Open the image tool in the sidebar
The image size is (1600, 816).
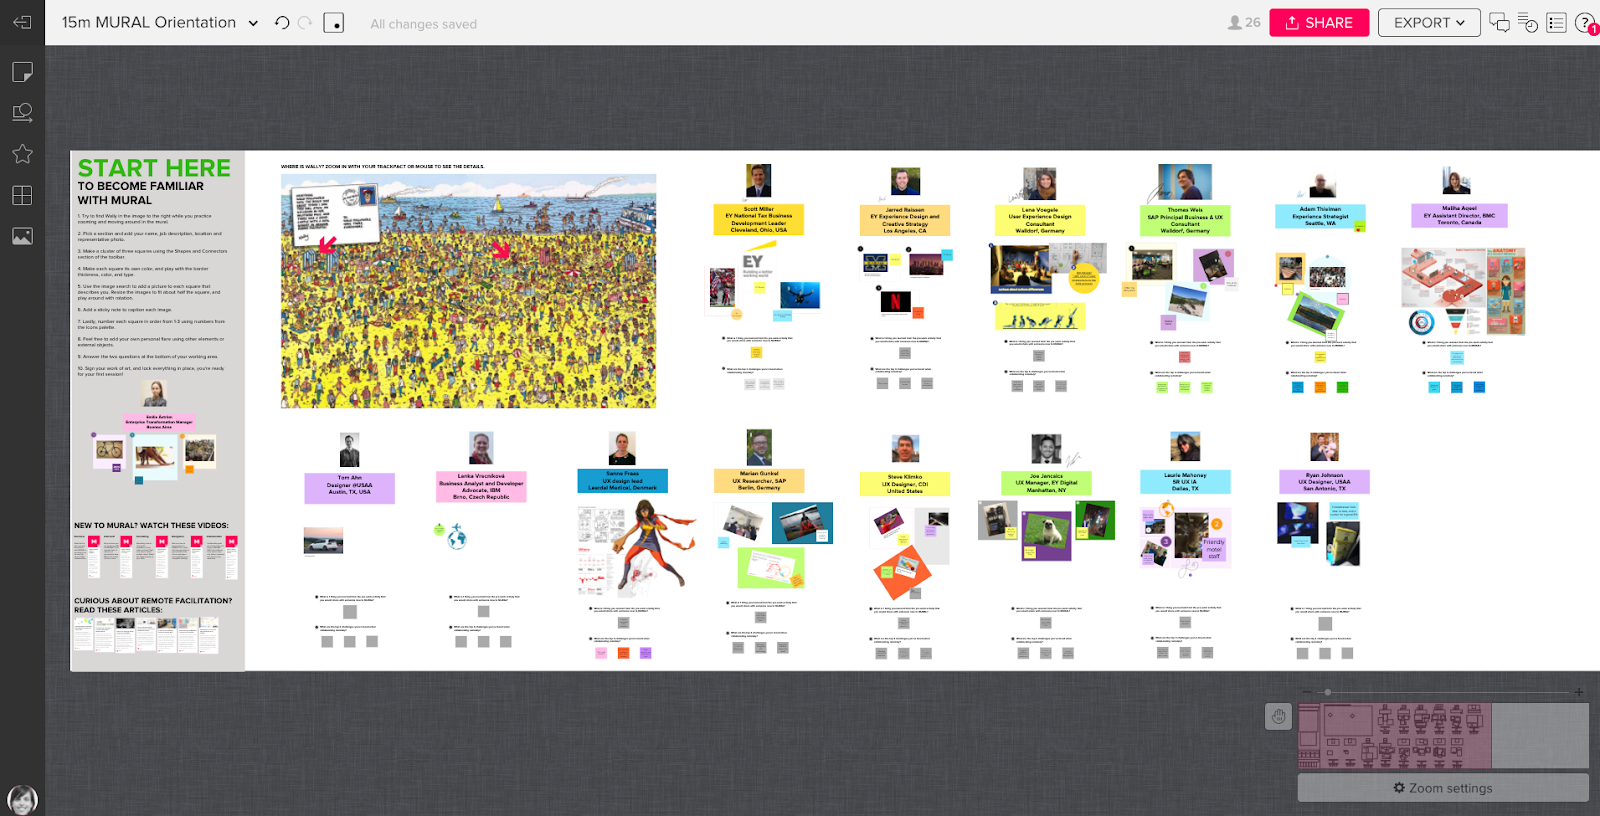(x=22, y=236)
